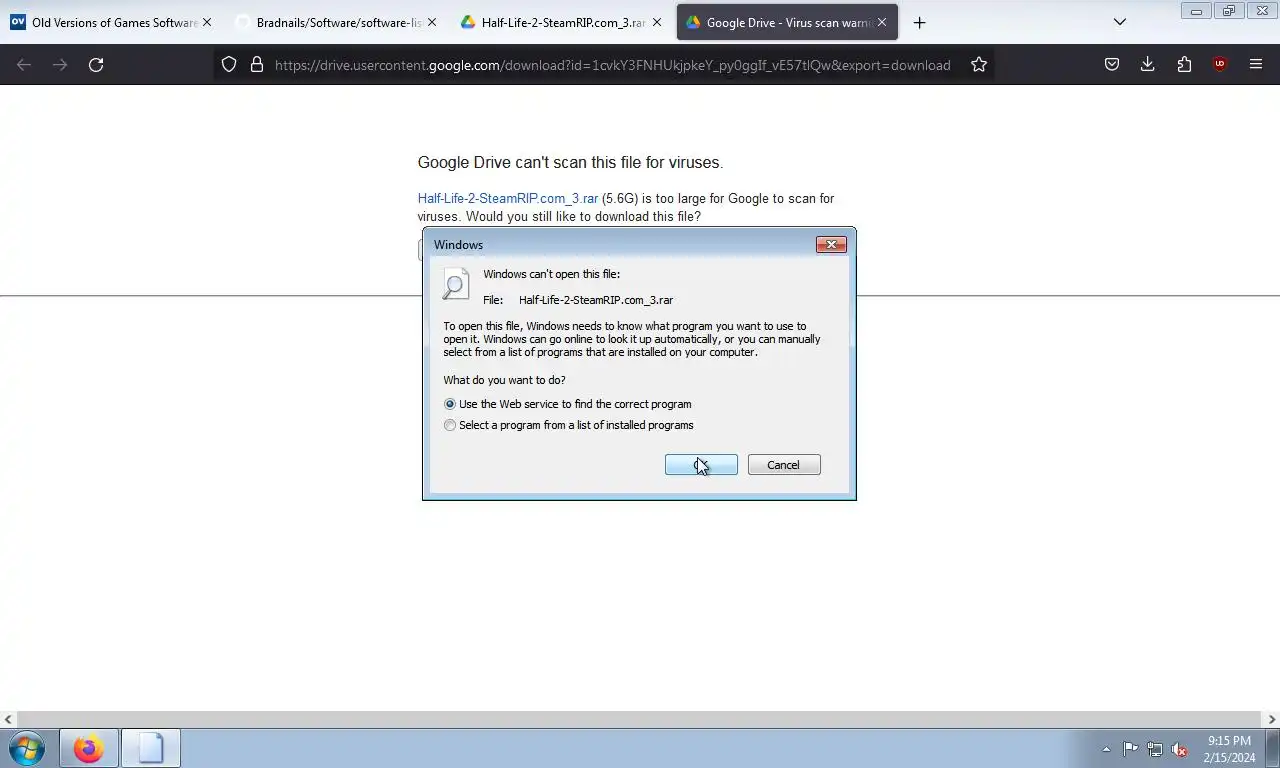This screenshot has height=768, width=1280.
Task: Switch to Bradnails/Software tab
Action: coord(337,22)
